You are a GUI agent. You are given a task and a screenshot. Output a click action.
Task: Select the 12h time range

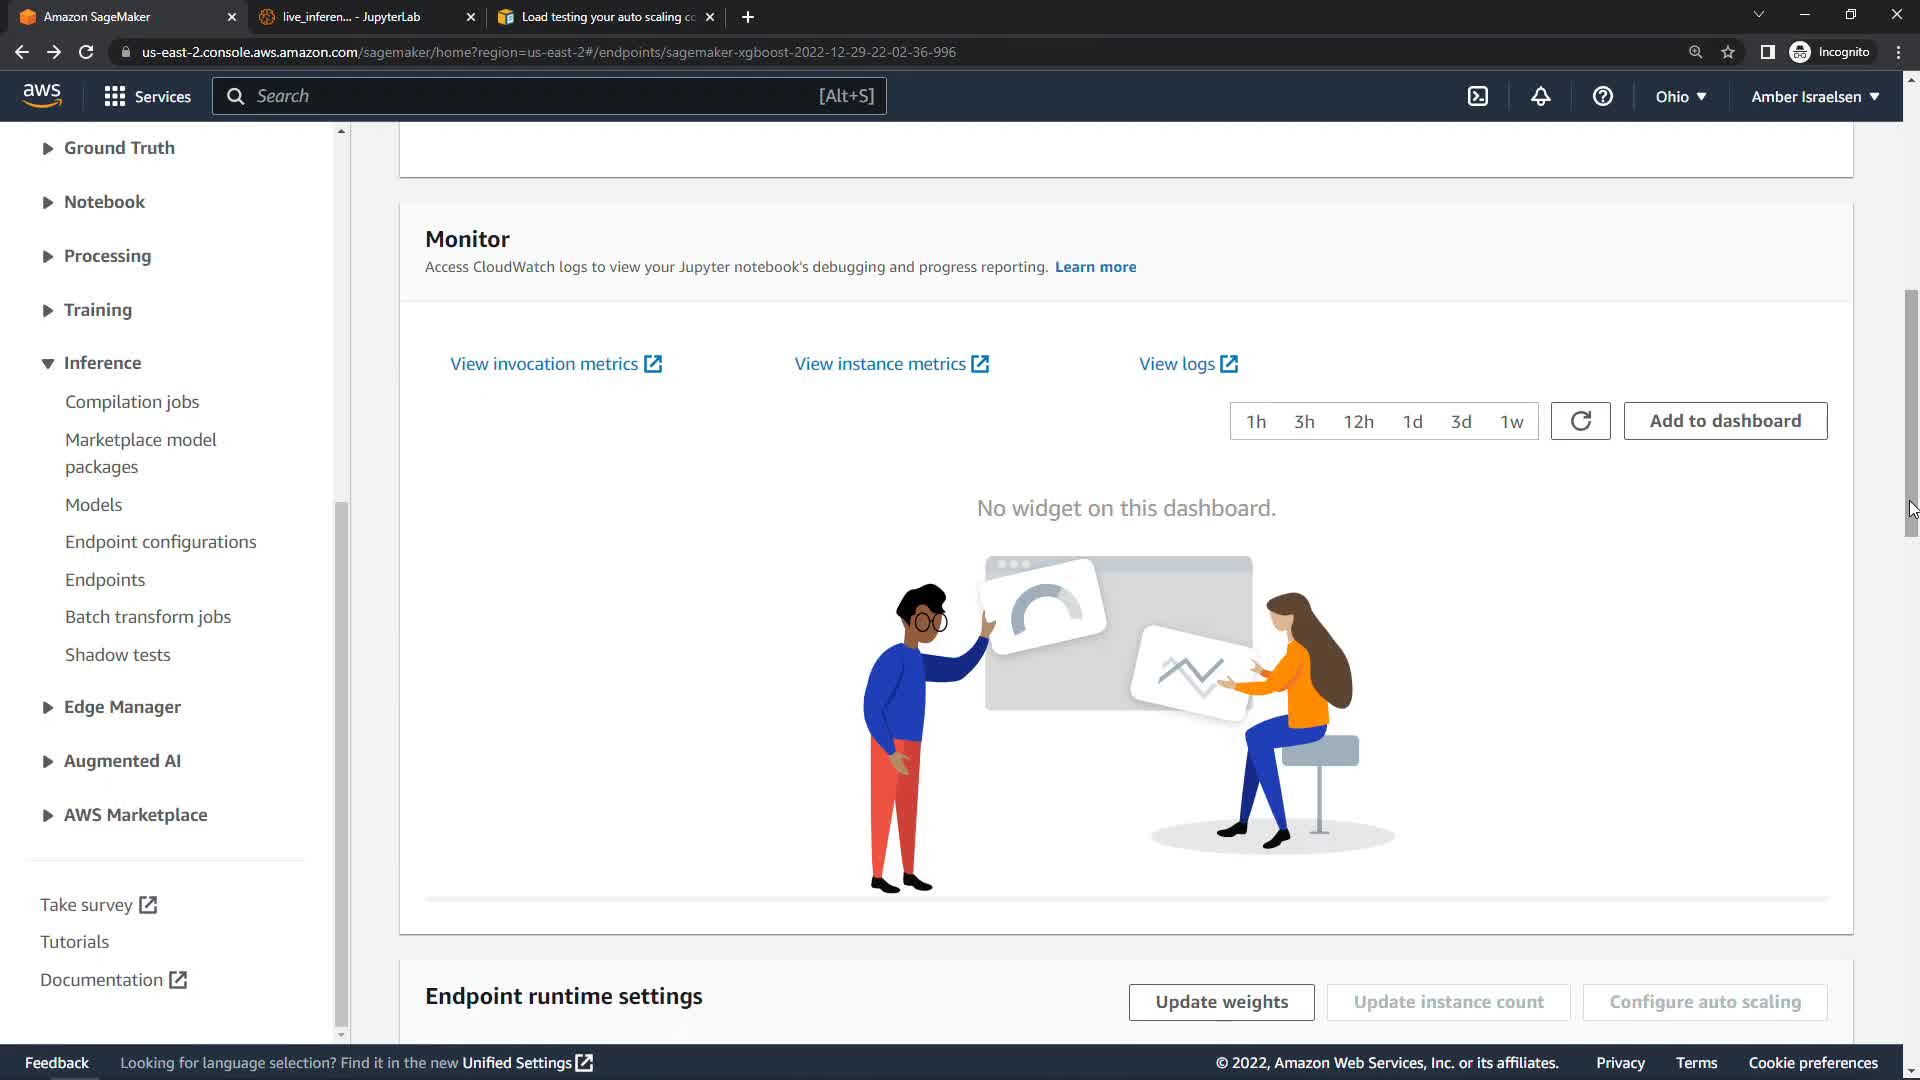1358,422
